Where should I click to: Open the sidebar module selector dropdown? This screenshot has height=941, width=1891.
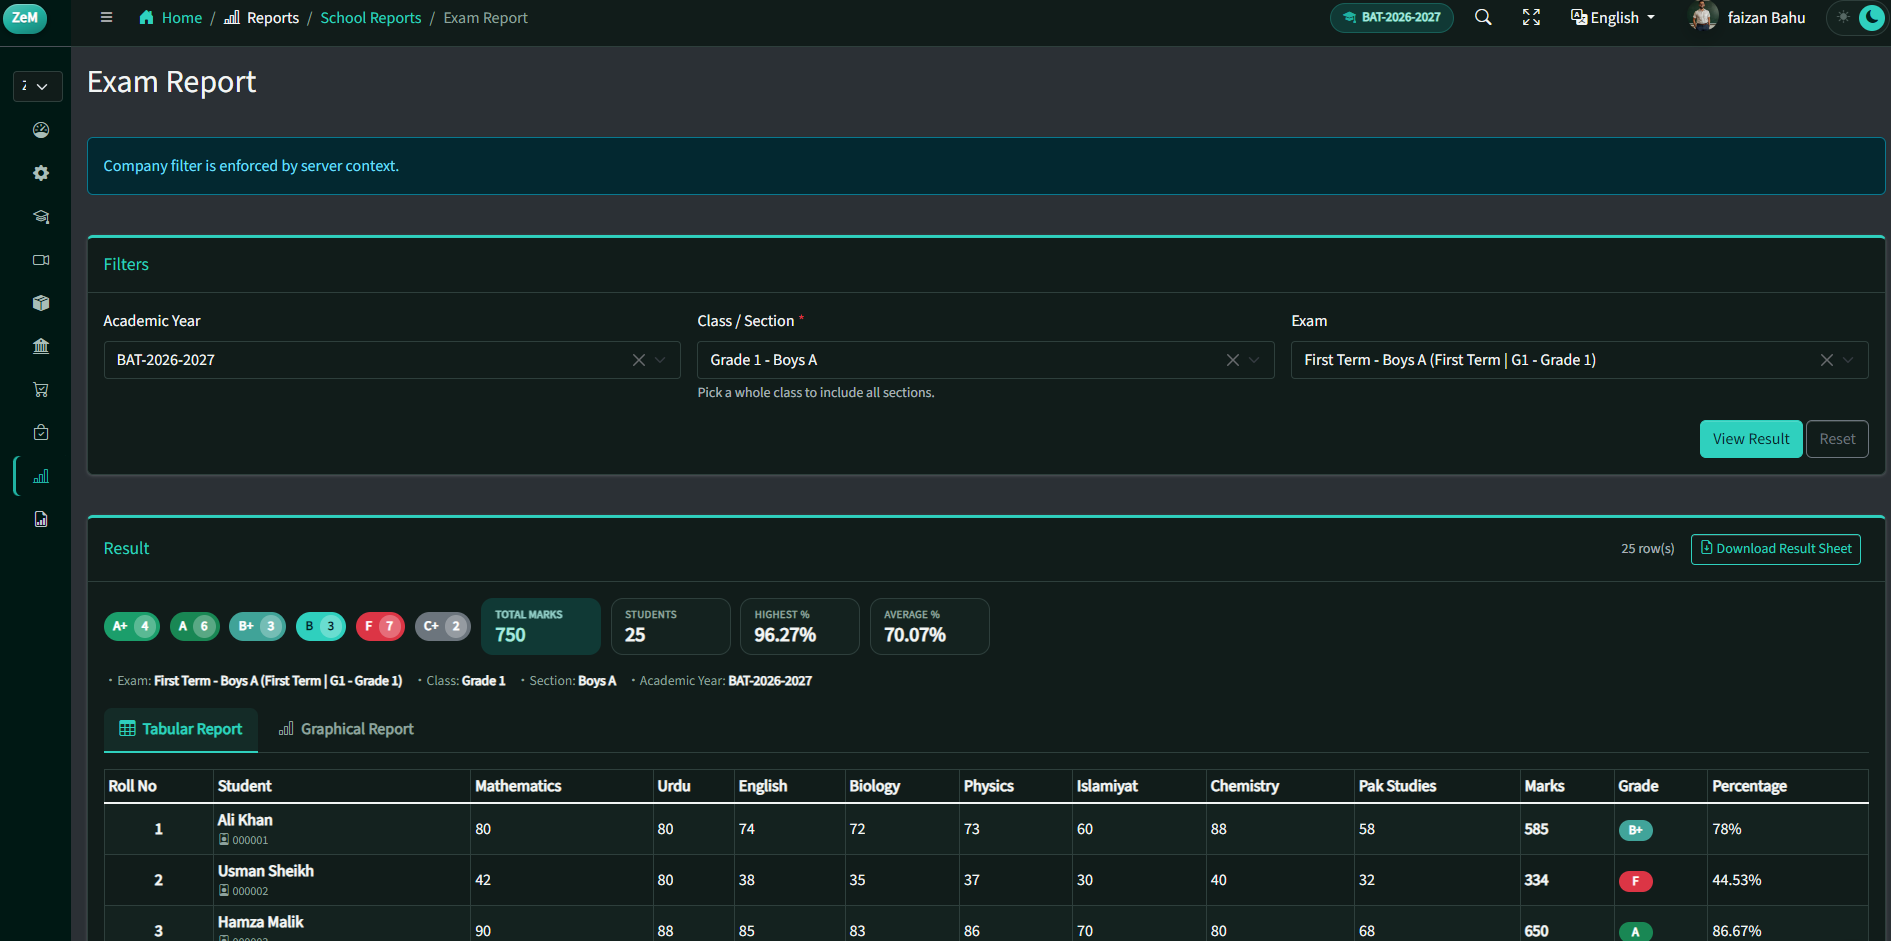click(37, 86)
